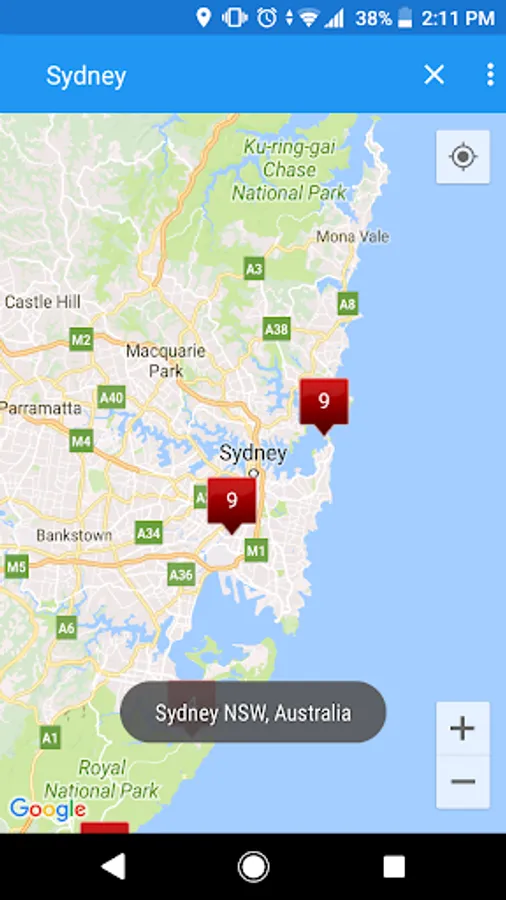Zoom in with the plus button
The height and width of the screenshot is (900, 506).
click(x=462, y=728)
